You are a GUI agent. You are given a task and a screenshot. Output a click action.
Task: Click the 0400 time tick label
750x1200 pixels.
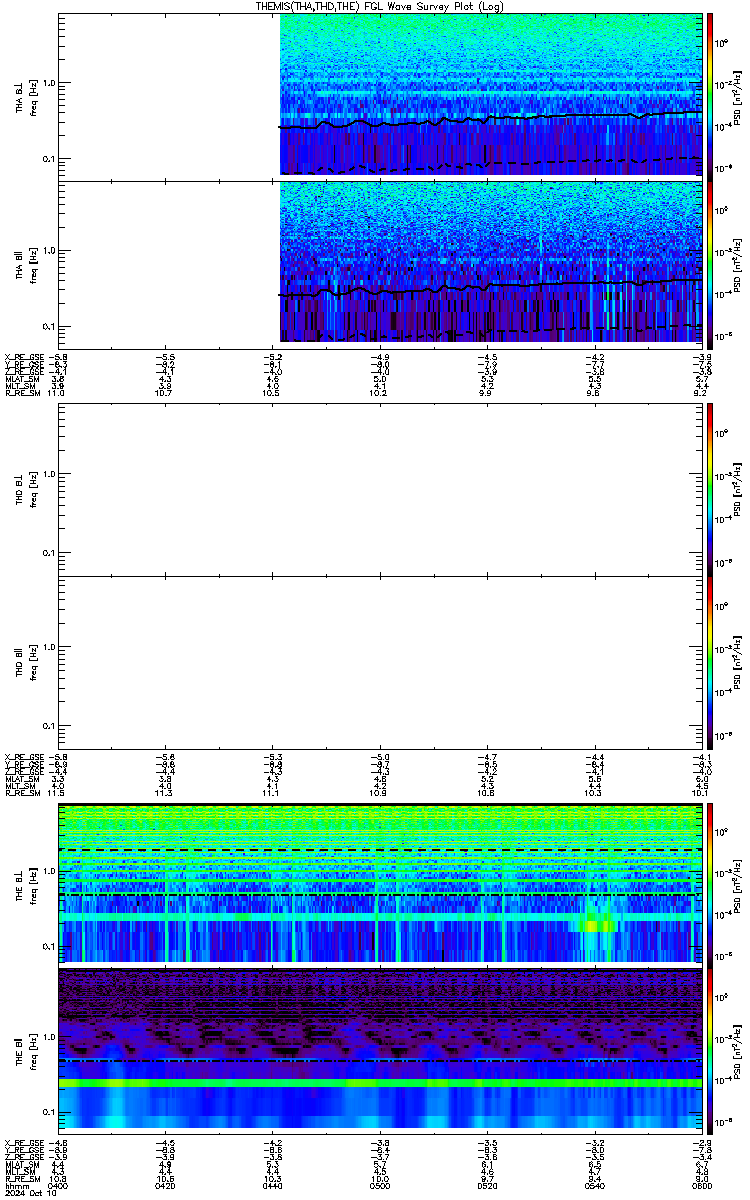click(59, 1185)
